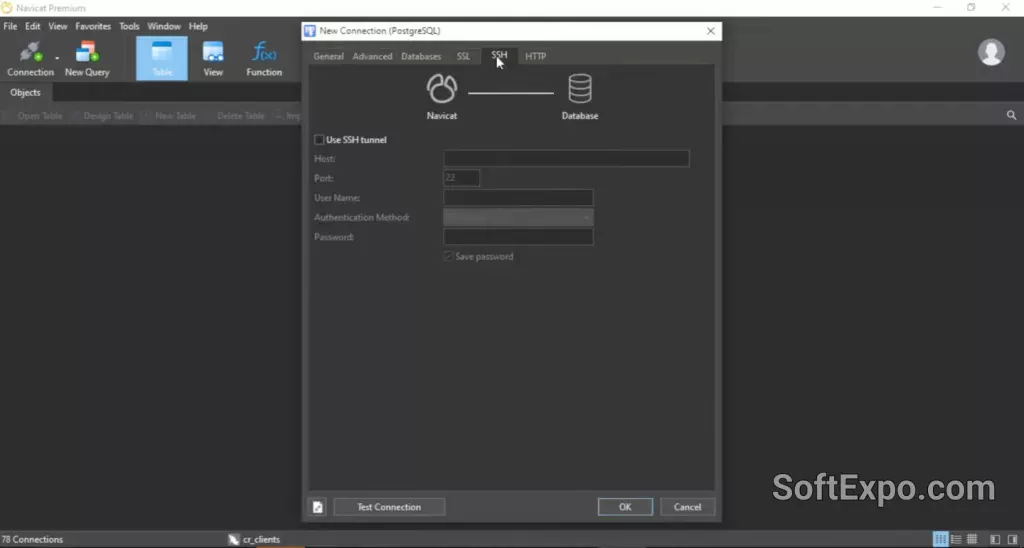Click the SSH Port field
Screen dimensions: 1024x548
pos(462,178)
